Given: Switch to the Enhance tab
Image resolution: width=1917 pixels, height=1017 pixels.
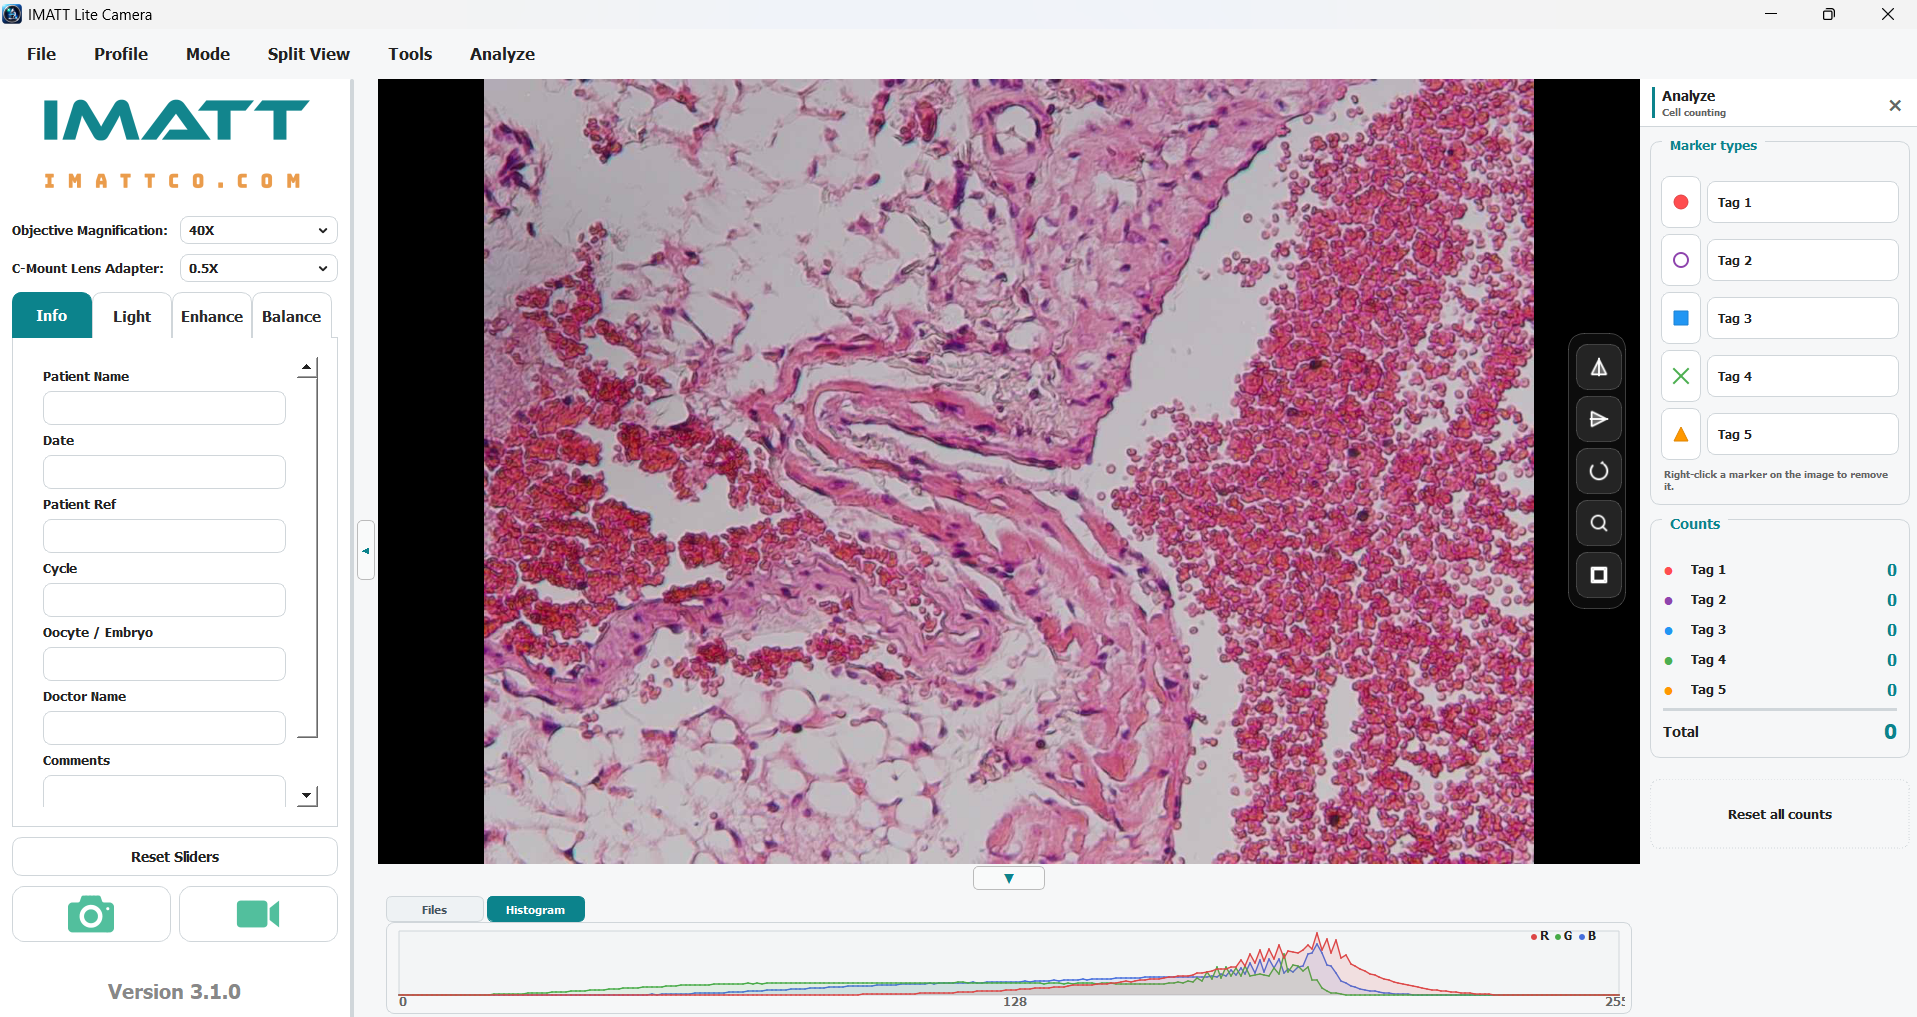Looking at the screenshot, I should 211,316.
